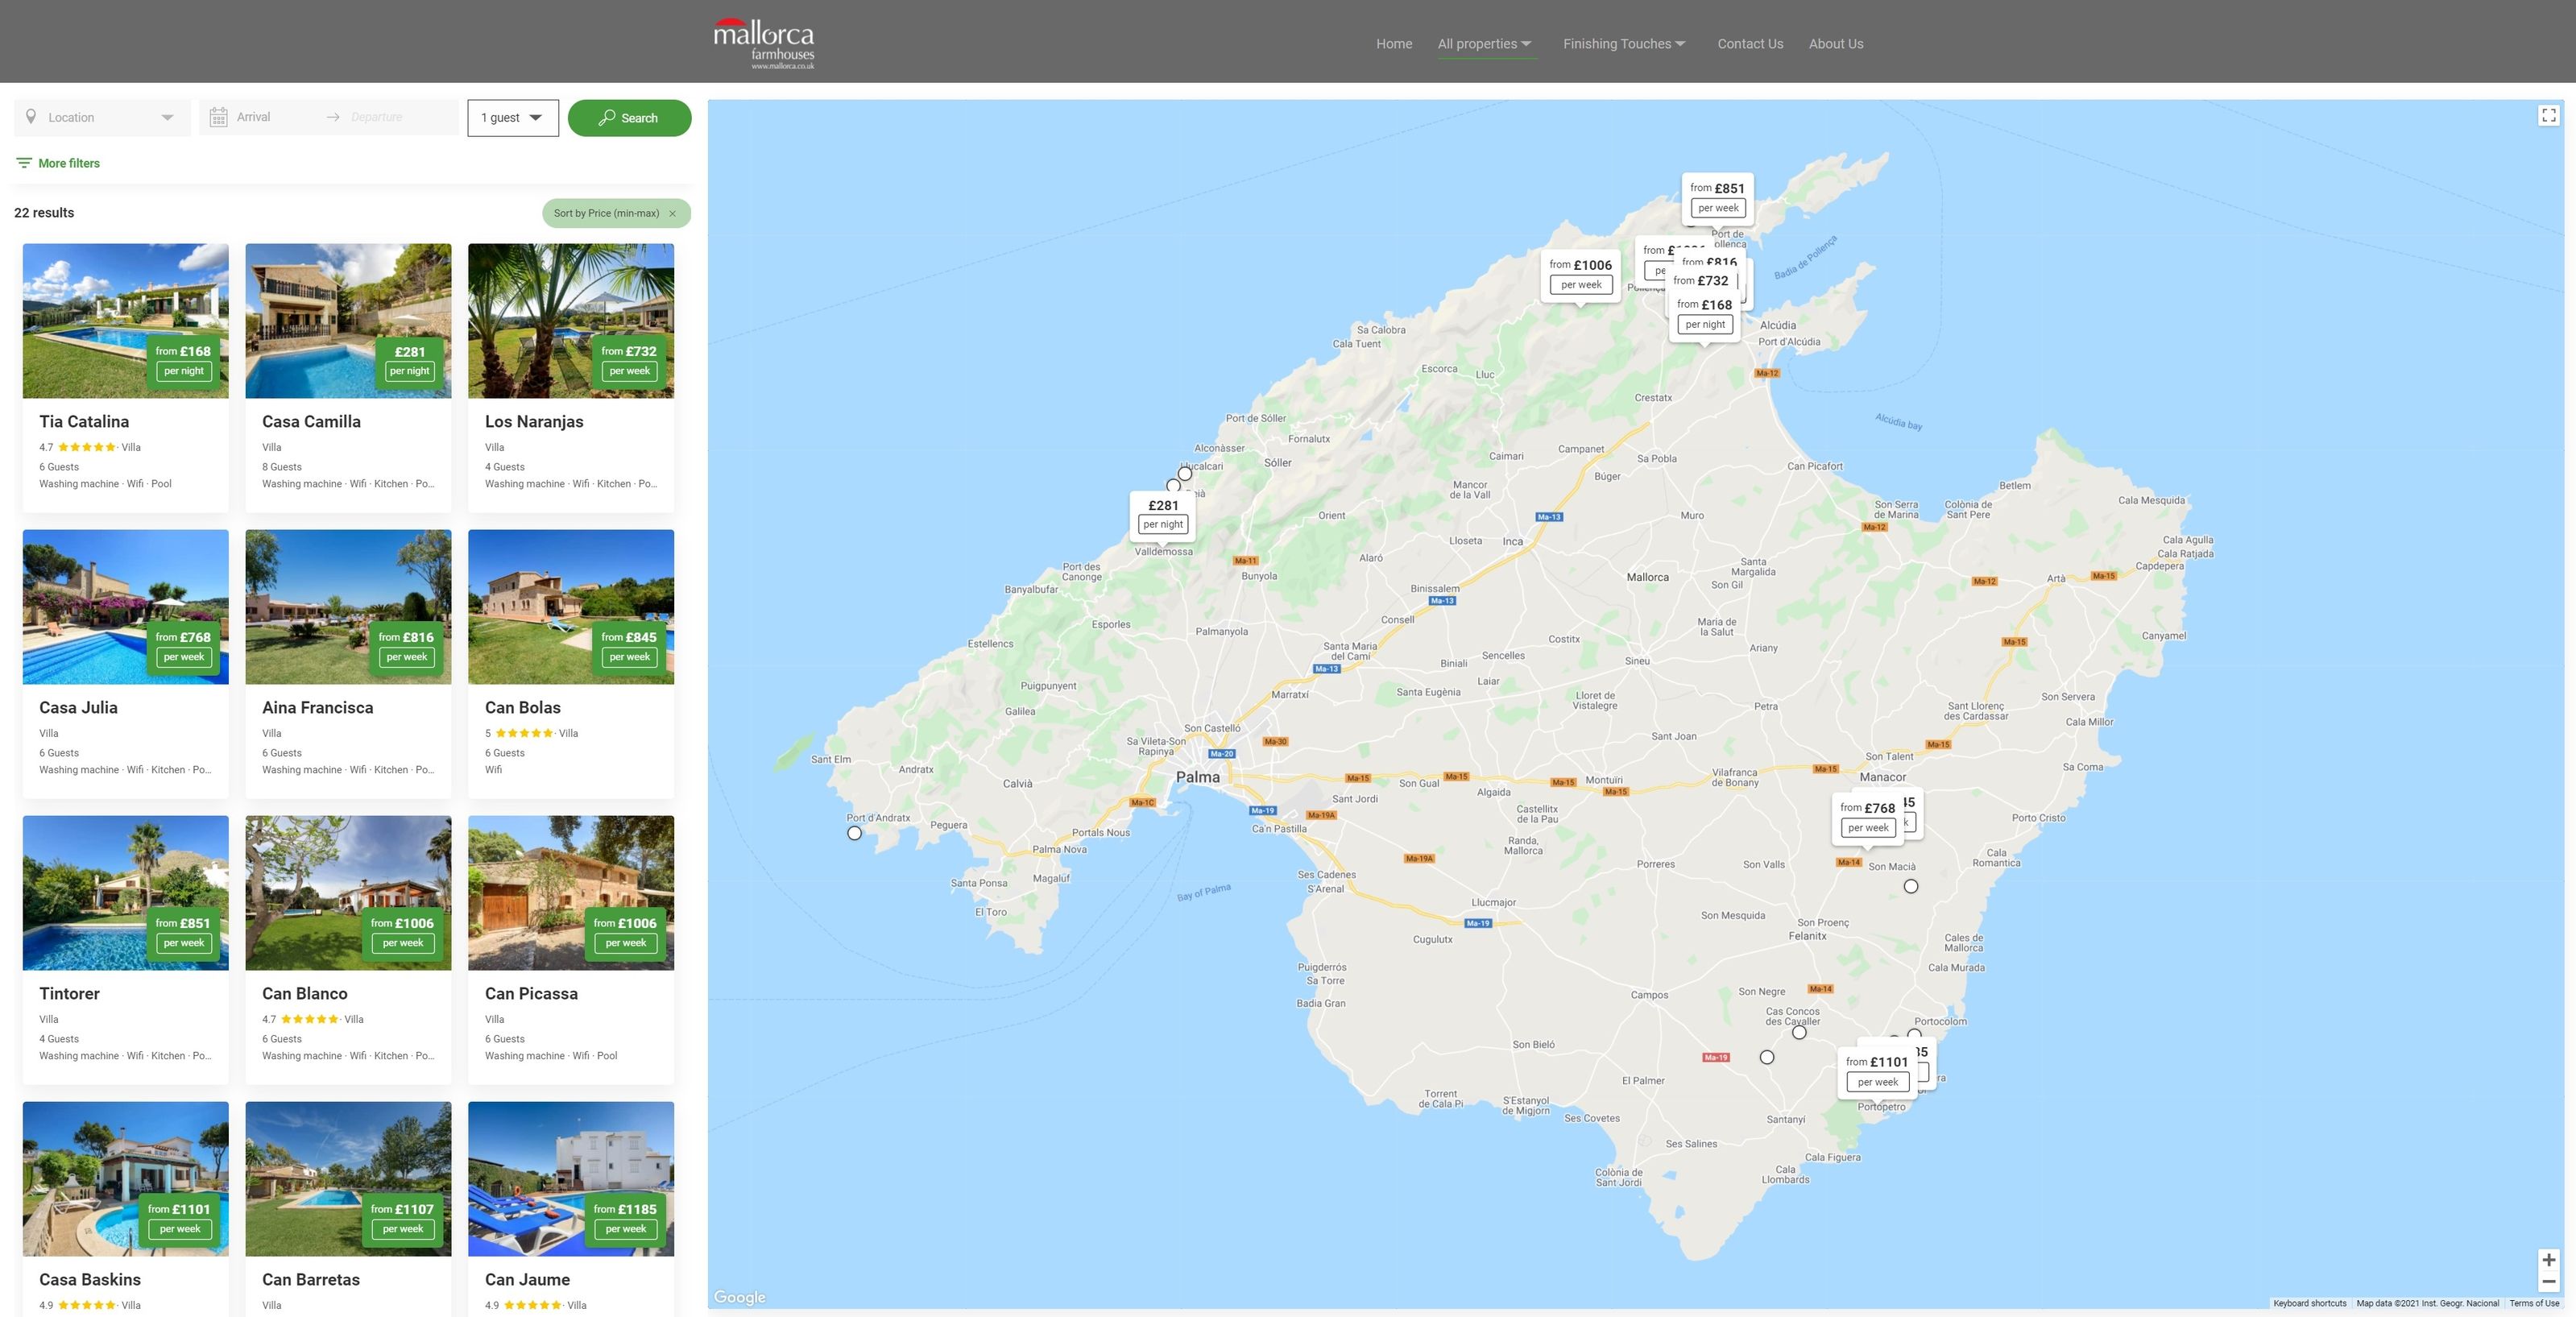The height and width of the screenshot is (1317, 2576).
Task: Open the map Terms of Use
Action: [2534, 1303]
